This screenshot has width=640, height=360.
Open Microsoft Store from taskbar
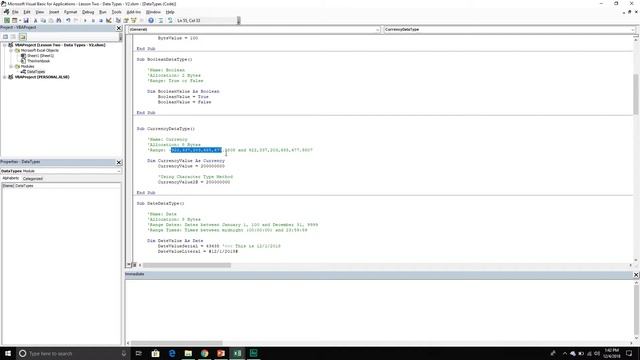click(x=155, y=353)
